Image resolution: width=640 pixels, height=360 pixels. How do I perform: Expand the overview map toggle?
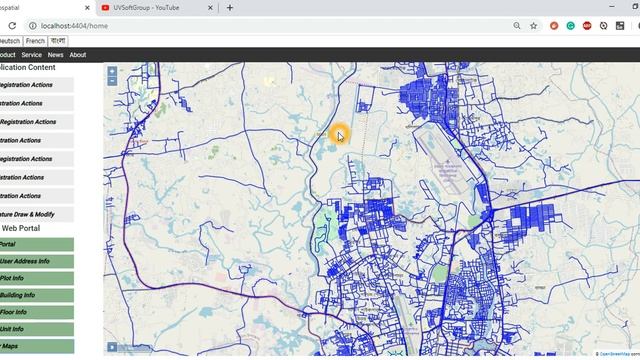point(112,347)
